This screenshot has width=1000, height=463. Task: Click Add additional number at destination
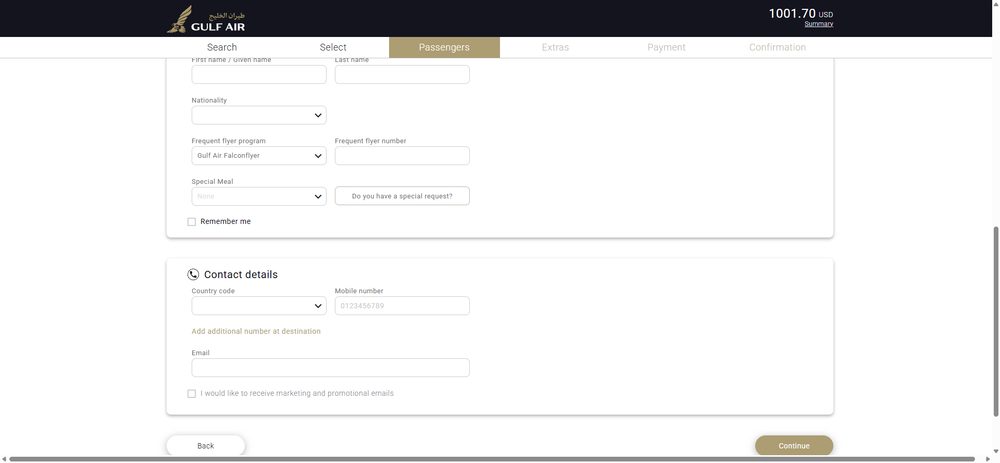point(256,332)
